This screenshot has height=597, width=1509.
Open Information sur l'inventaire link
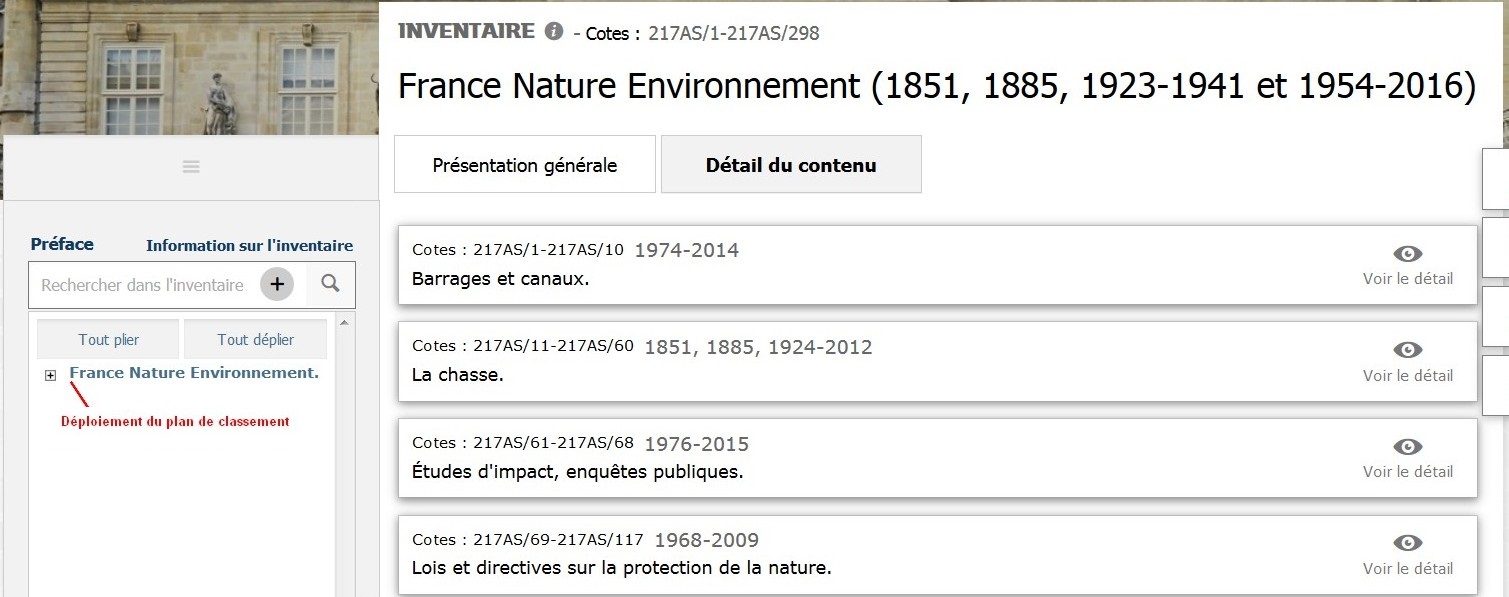[249, 245]
